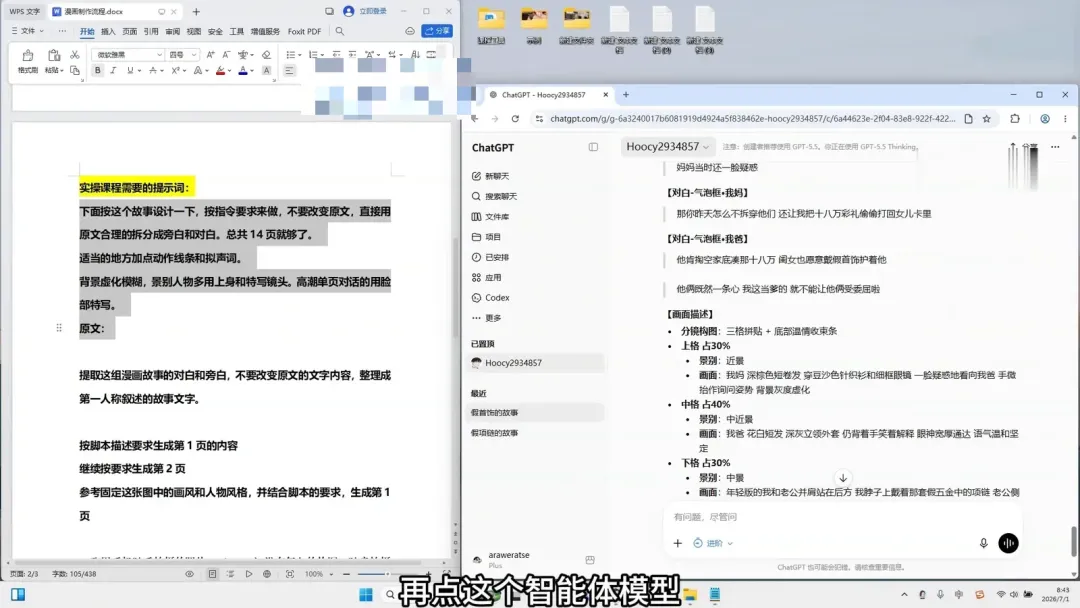Open the three-dot conversation options menu
This screenshot has width=1080, height=608.
point(1055,147)
